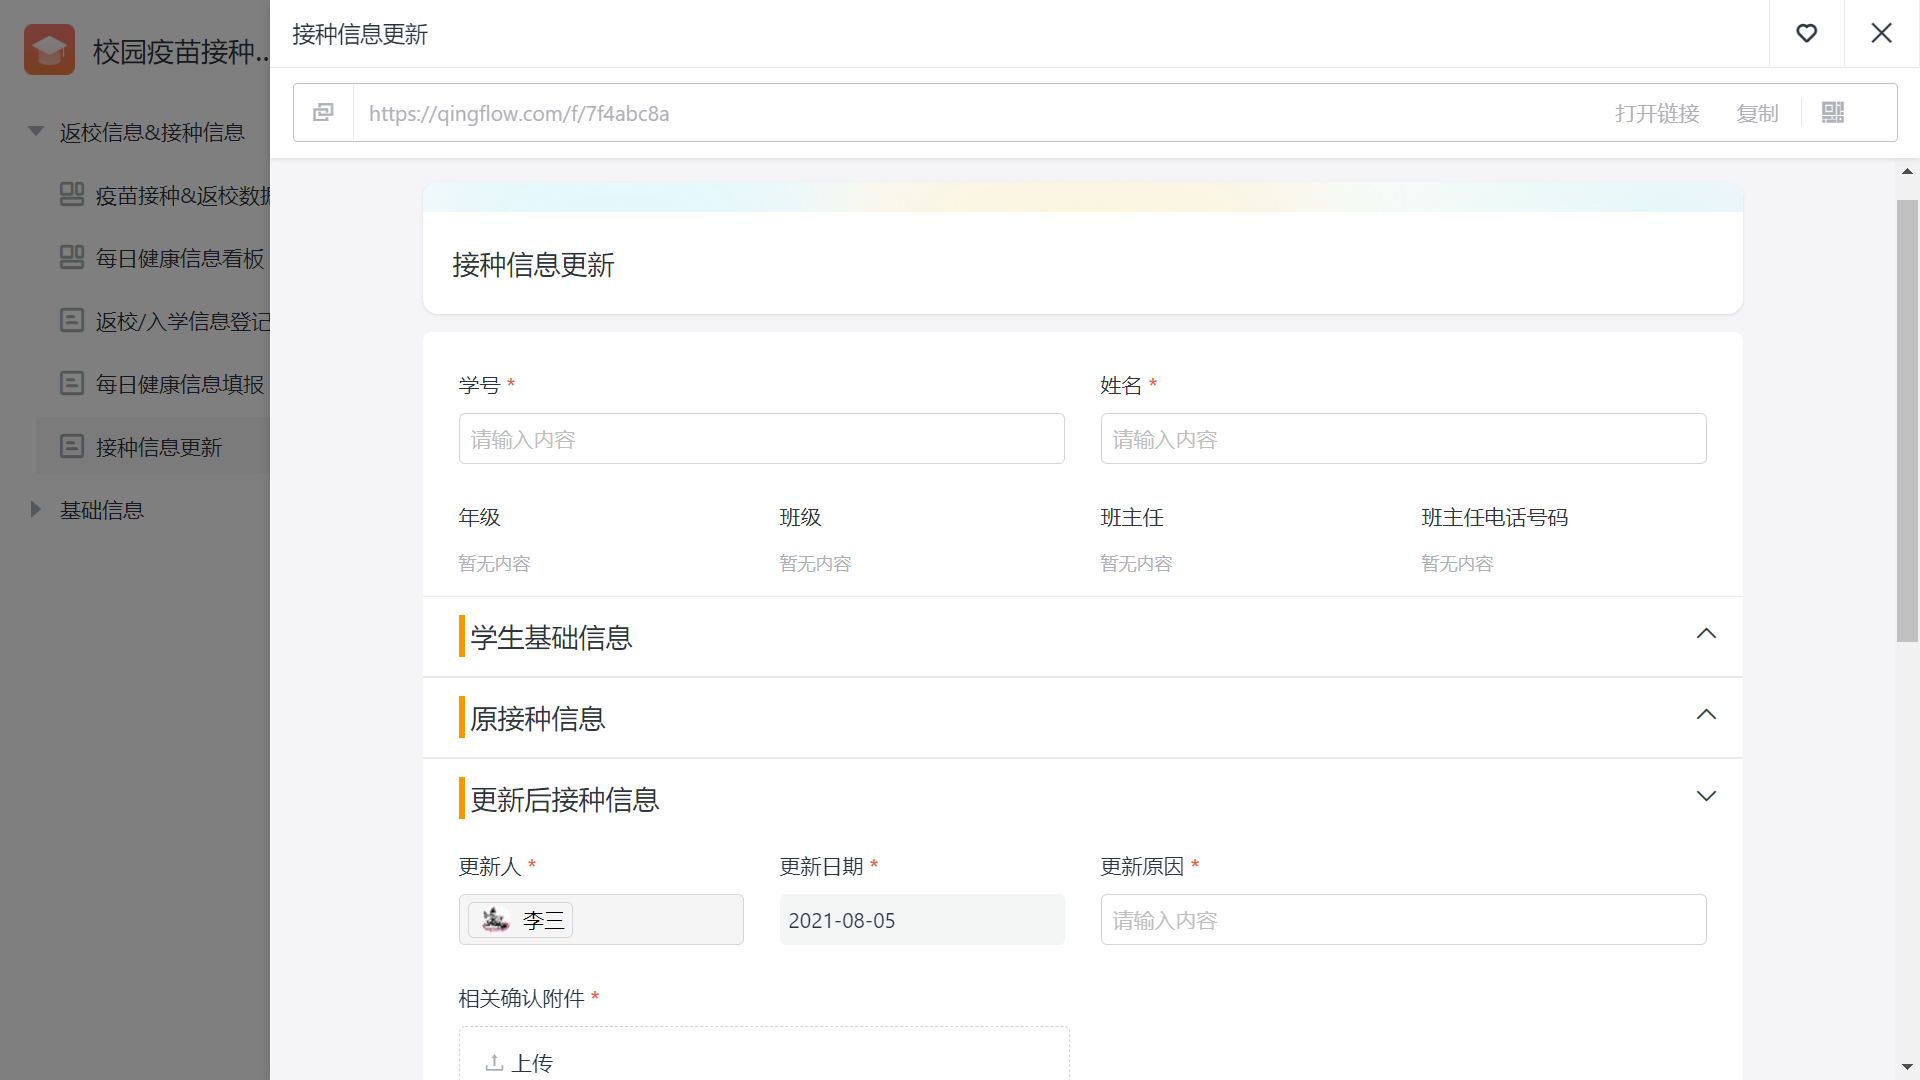Close the 接种信息更新 panel
Image resolution: width=1920 pixels, height=1080 pixels.
tap(1881, 34)
